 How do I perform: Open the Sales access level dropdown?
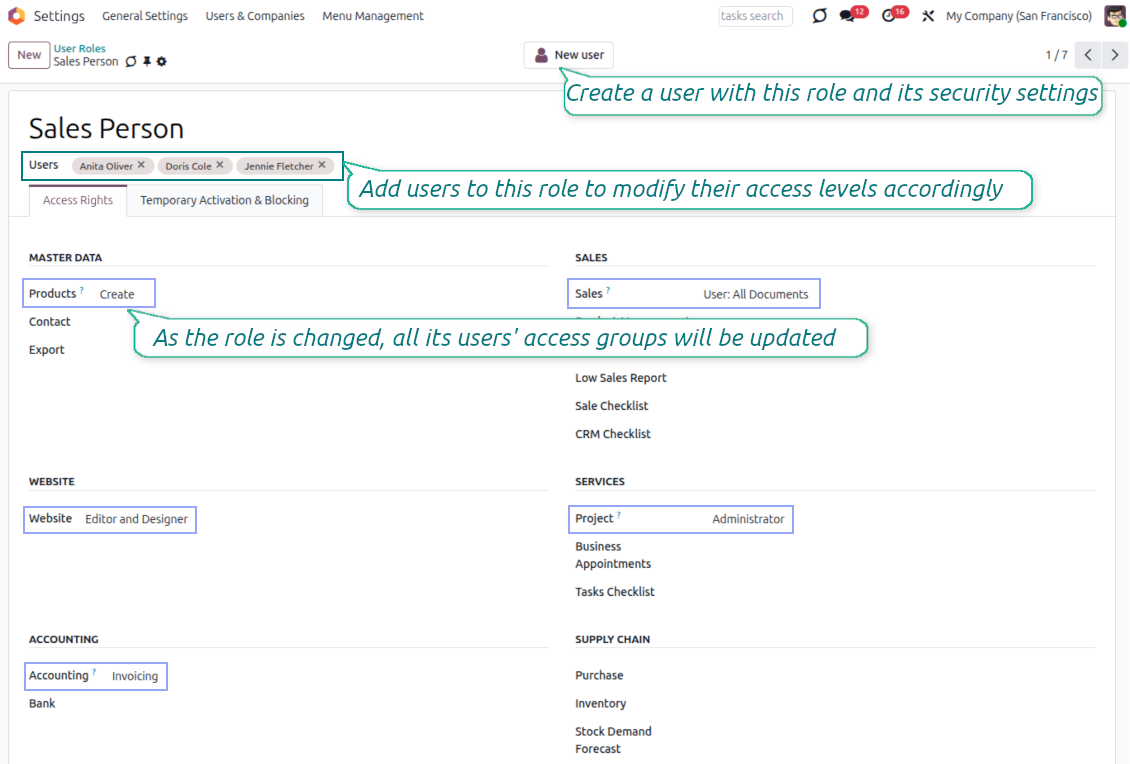click(755, 294)
